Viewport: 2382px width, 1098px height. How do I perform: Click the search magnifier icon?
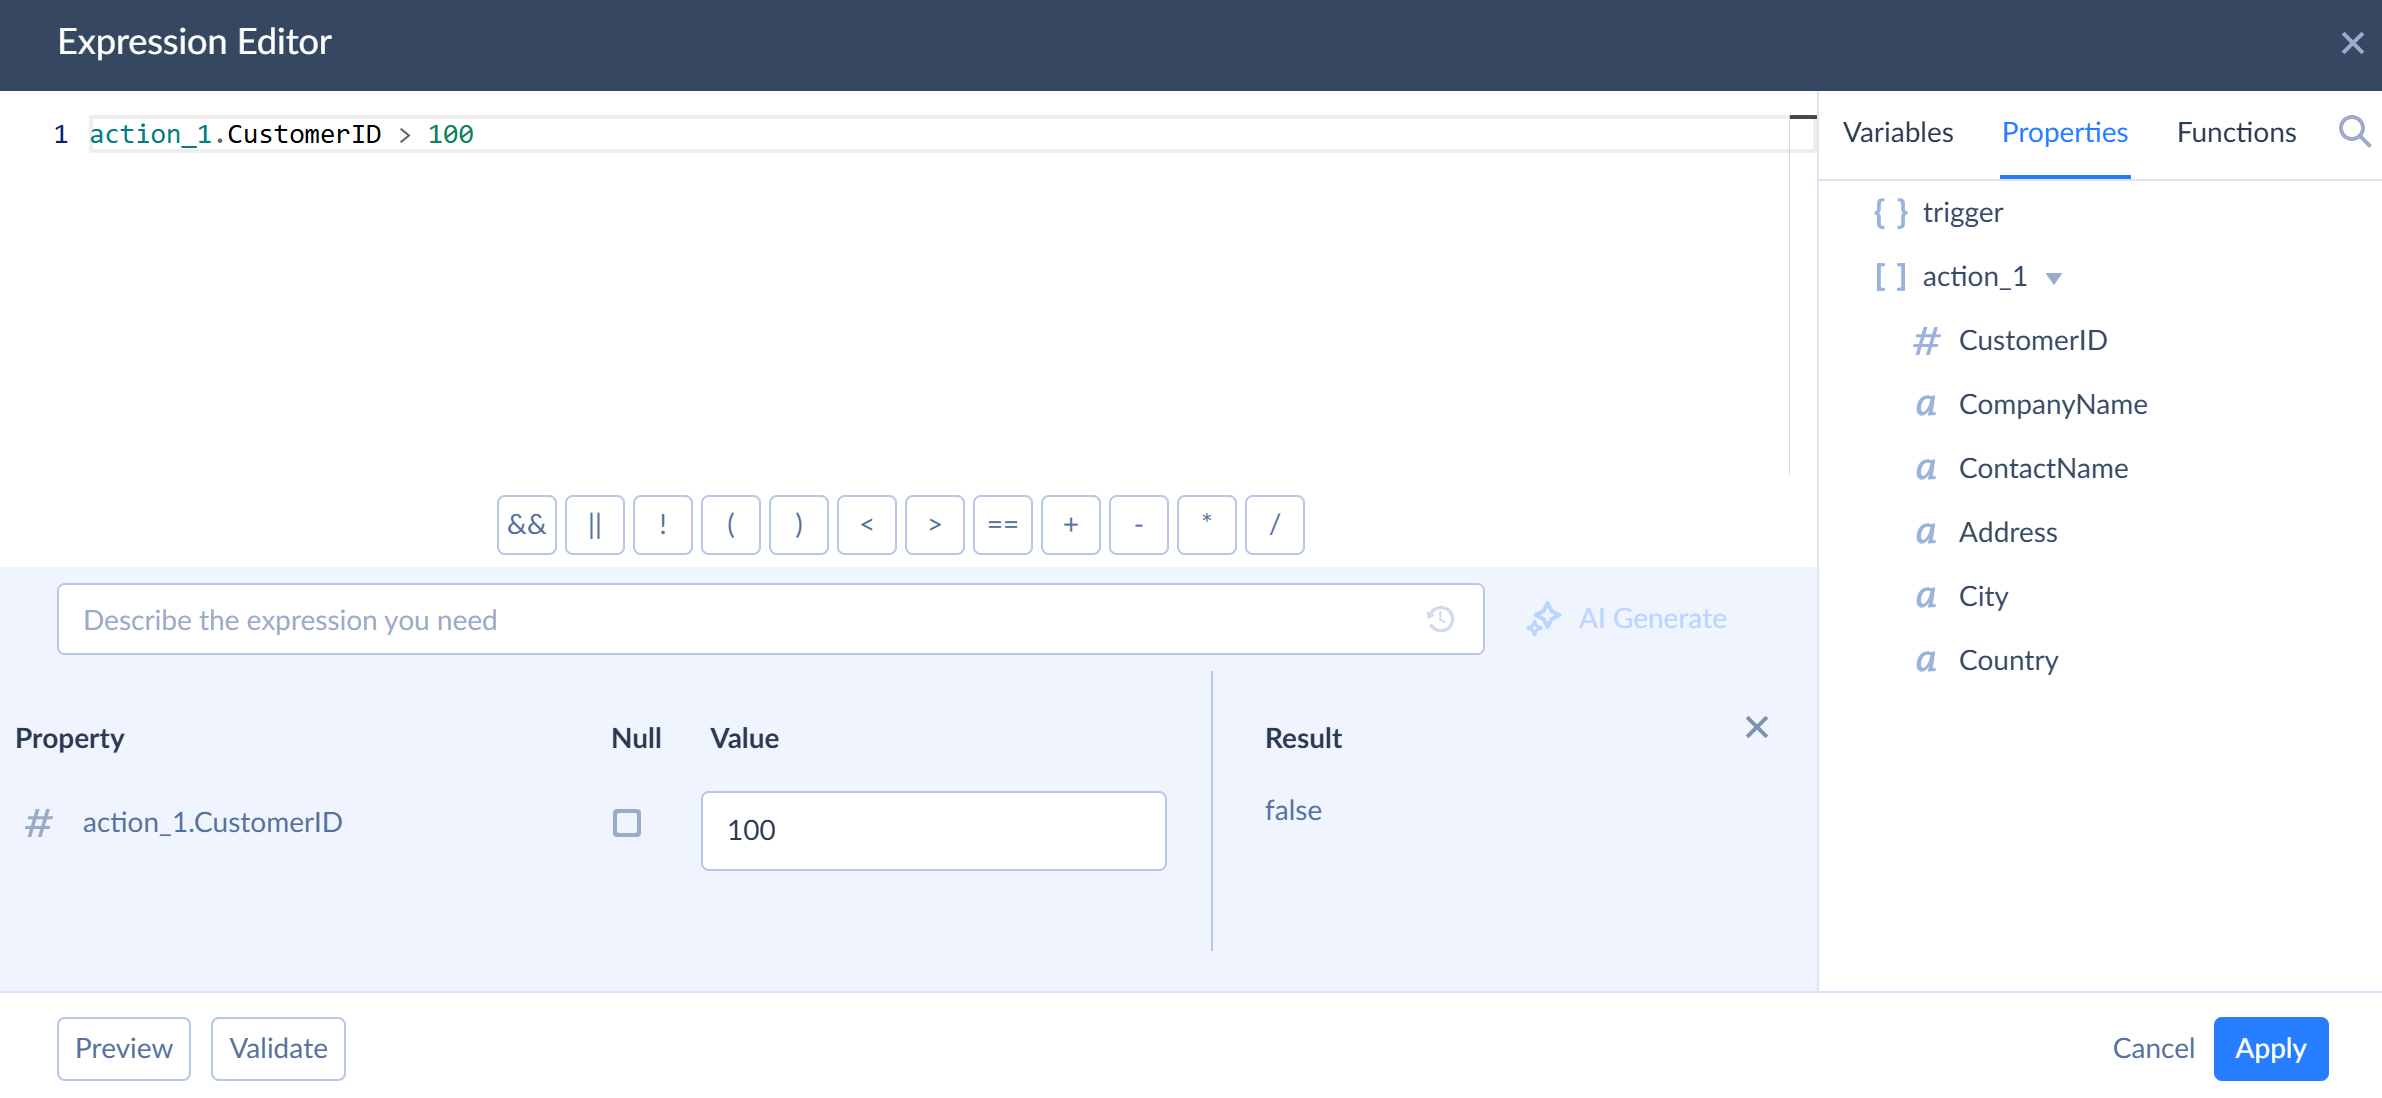coord(2354,132)
